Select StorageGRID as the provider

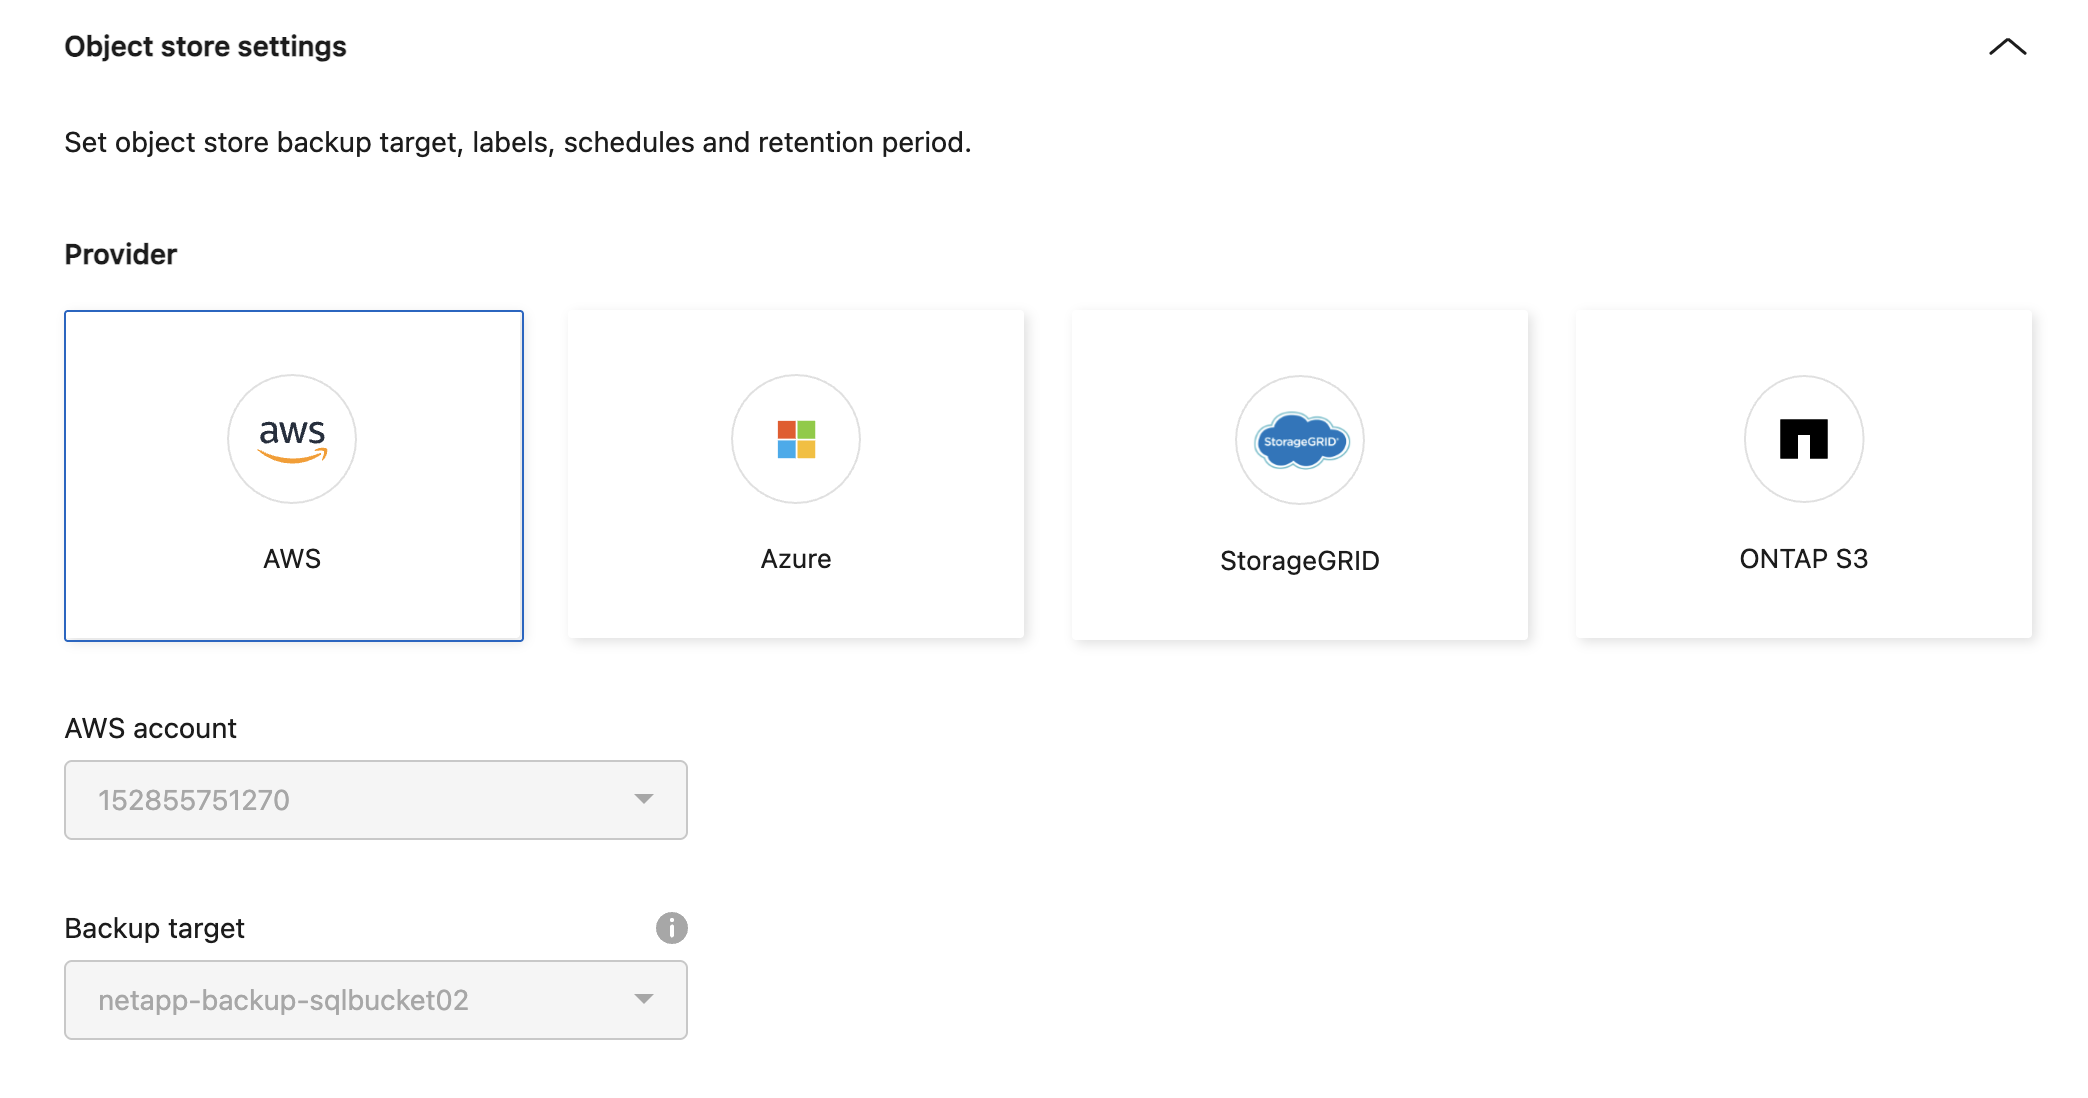click(1299, 475)
